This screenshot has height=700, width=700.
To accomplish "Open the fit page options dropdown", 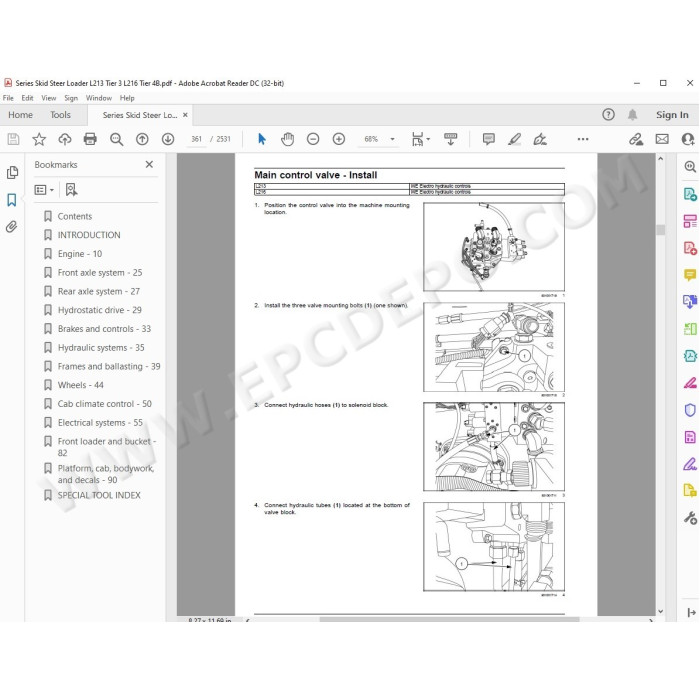I will pyautogui.click(x=421, y=139).
